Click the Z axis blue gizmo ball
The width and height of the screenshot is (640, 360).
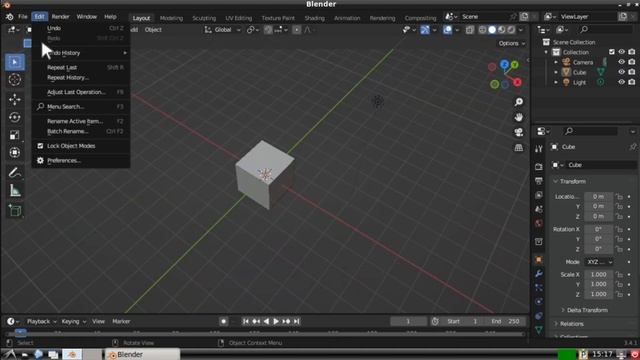pos(504,64)
